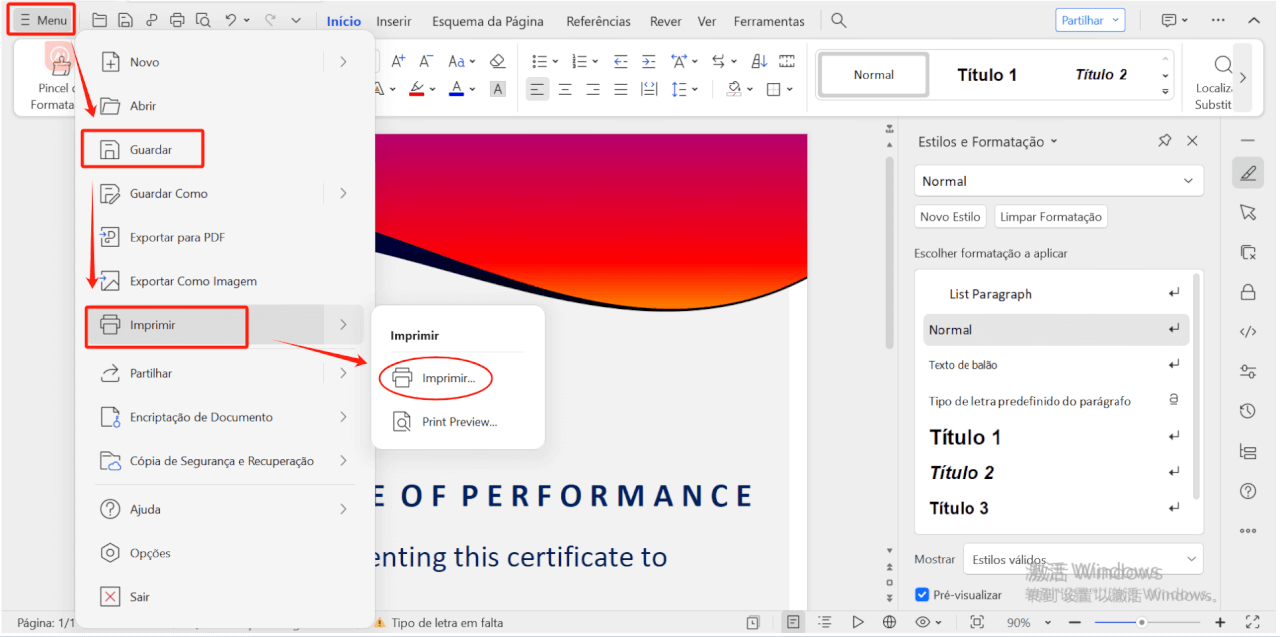Click the Print Preview icon in toolbar

(203, 20)
